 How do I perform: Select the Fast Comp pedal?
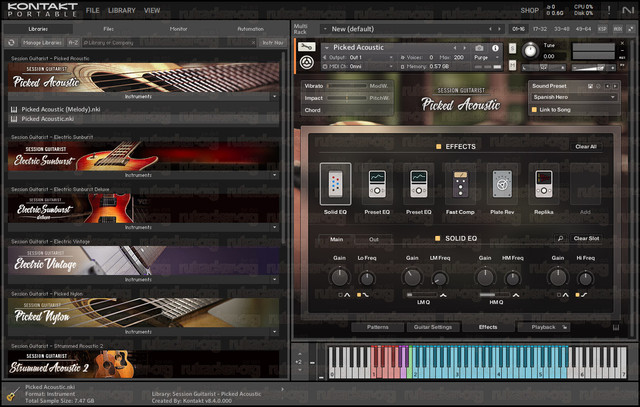pos(460,184)
